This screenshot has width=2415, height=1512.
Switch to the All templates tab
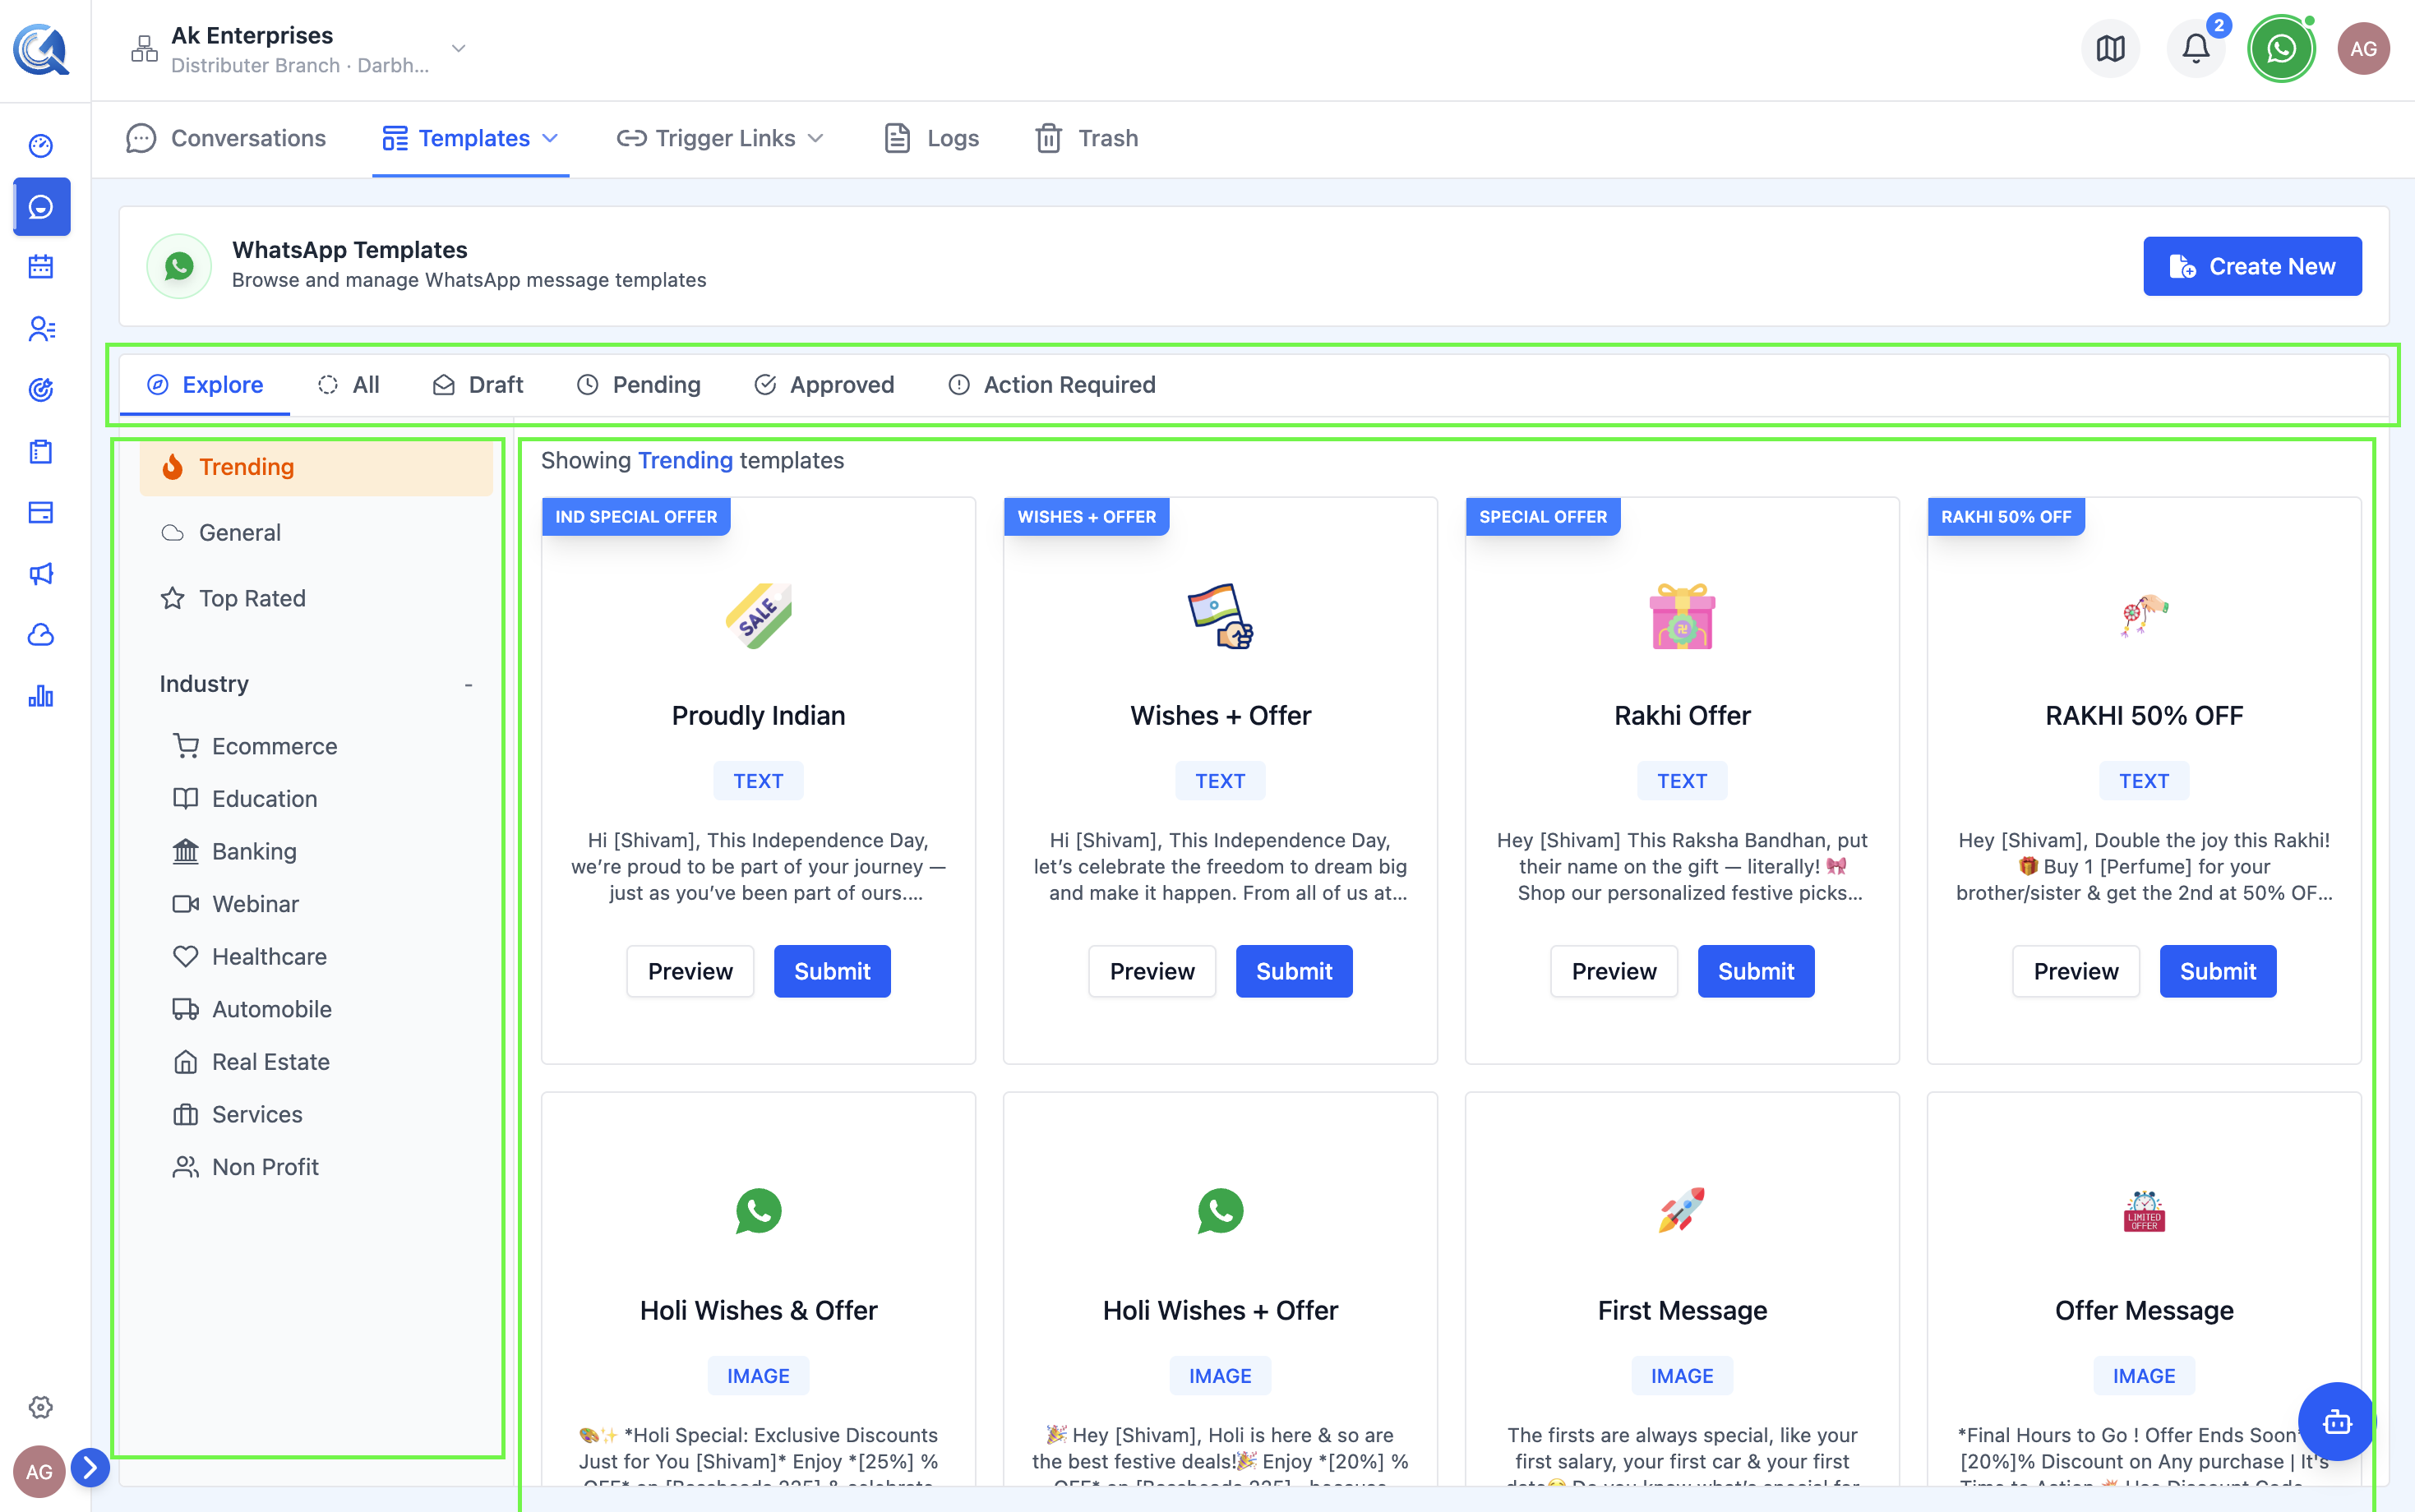coord(349,385)
